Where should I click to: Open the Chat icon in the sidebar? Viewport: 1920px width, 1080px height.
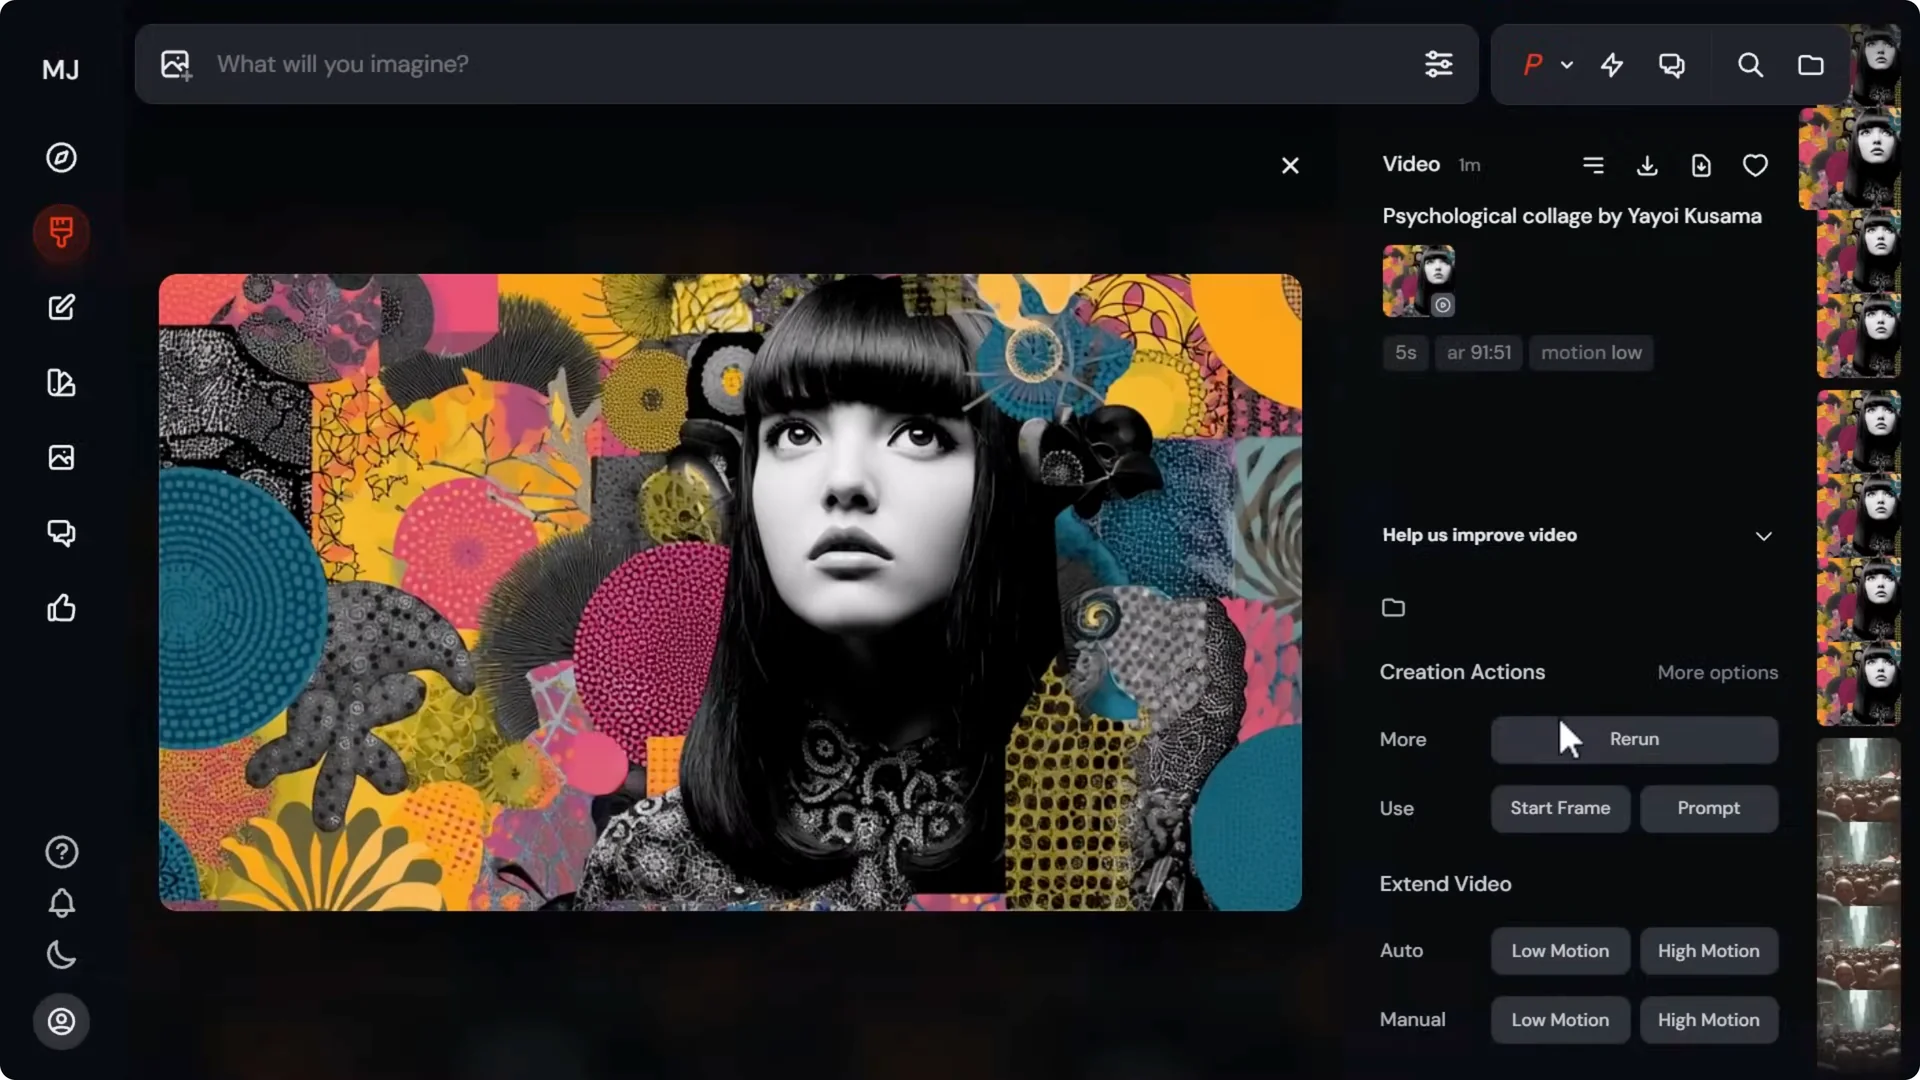(62, 532)
